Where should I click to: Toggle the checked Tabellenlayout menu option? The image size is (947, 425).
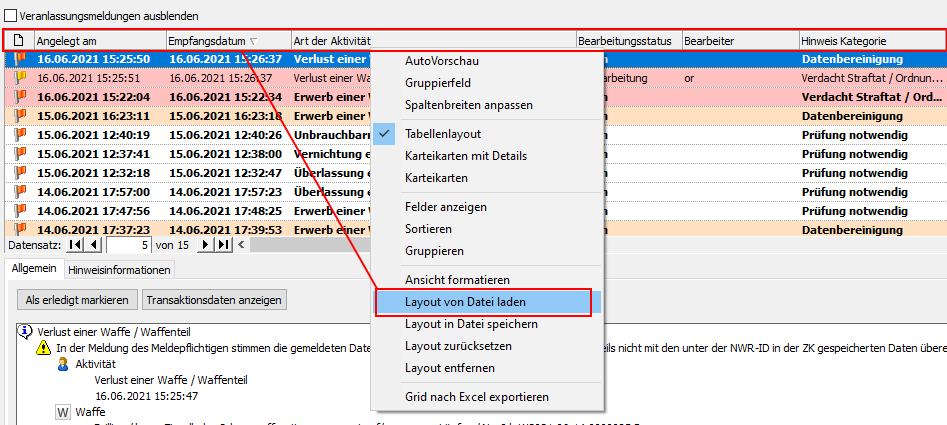click(443, 134)
